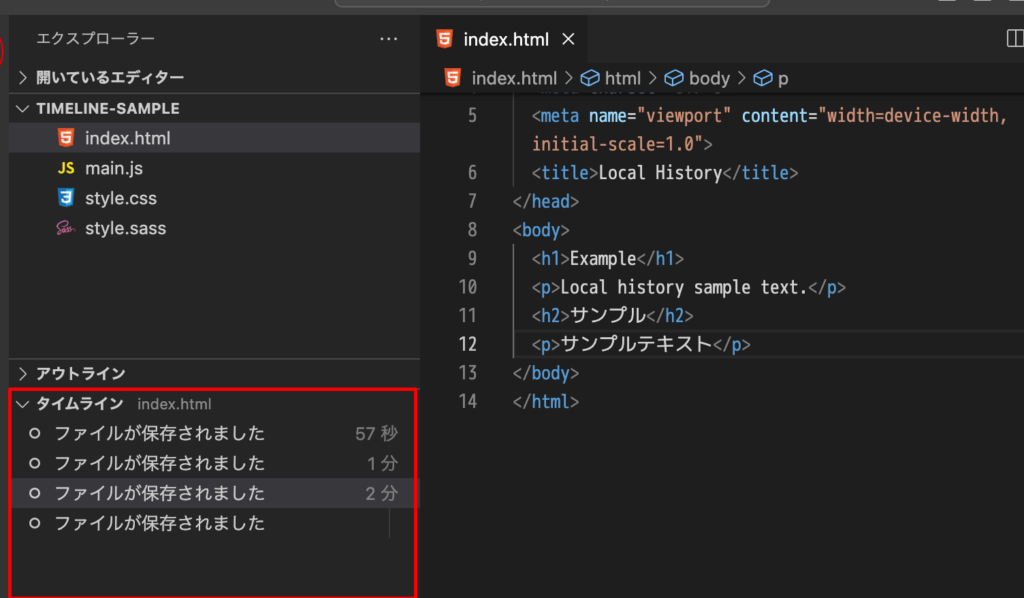Click the CSS icon next to style.css
The height and width of the screenshot is (598, 1024).
click(x=66, y=198)
